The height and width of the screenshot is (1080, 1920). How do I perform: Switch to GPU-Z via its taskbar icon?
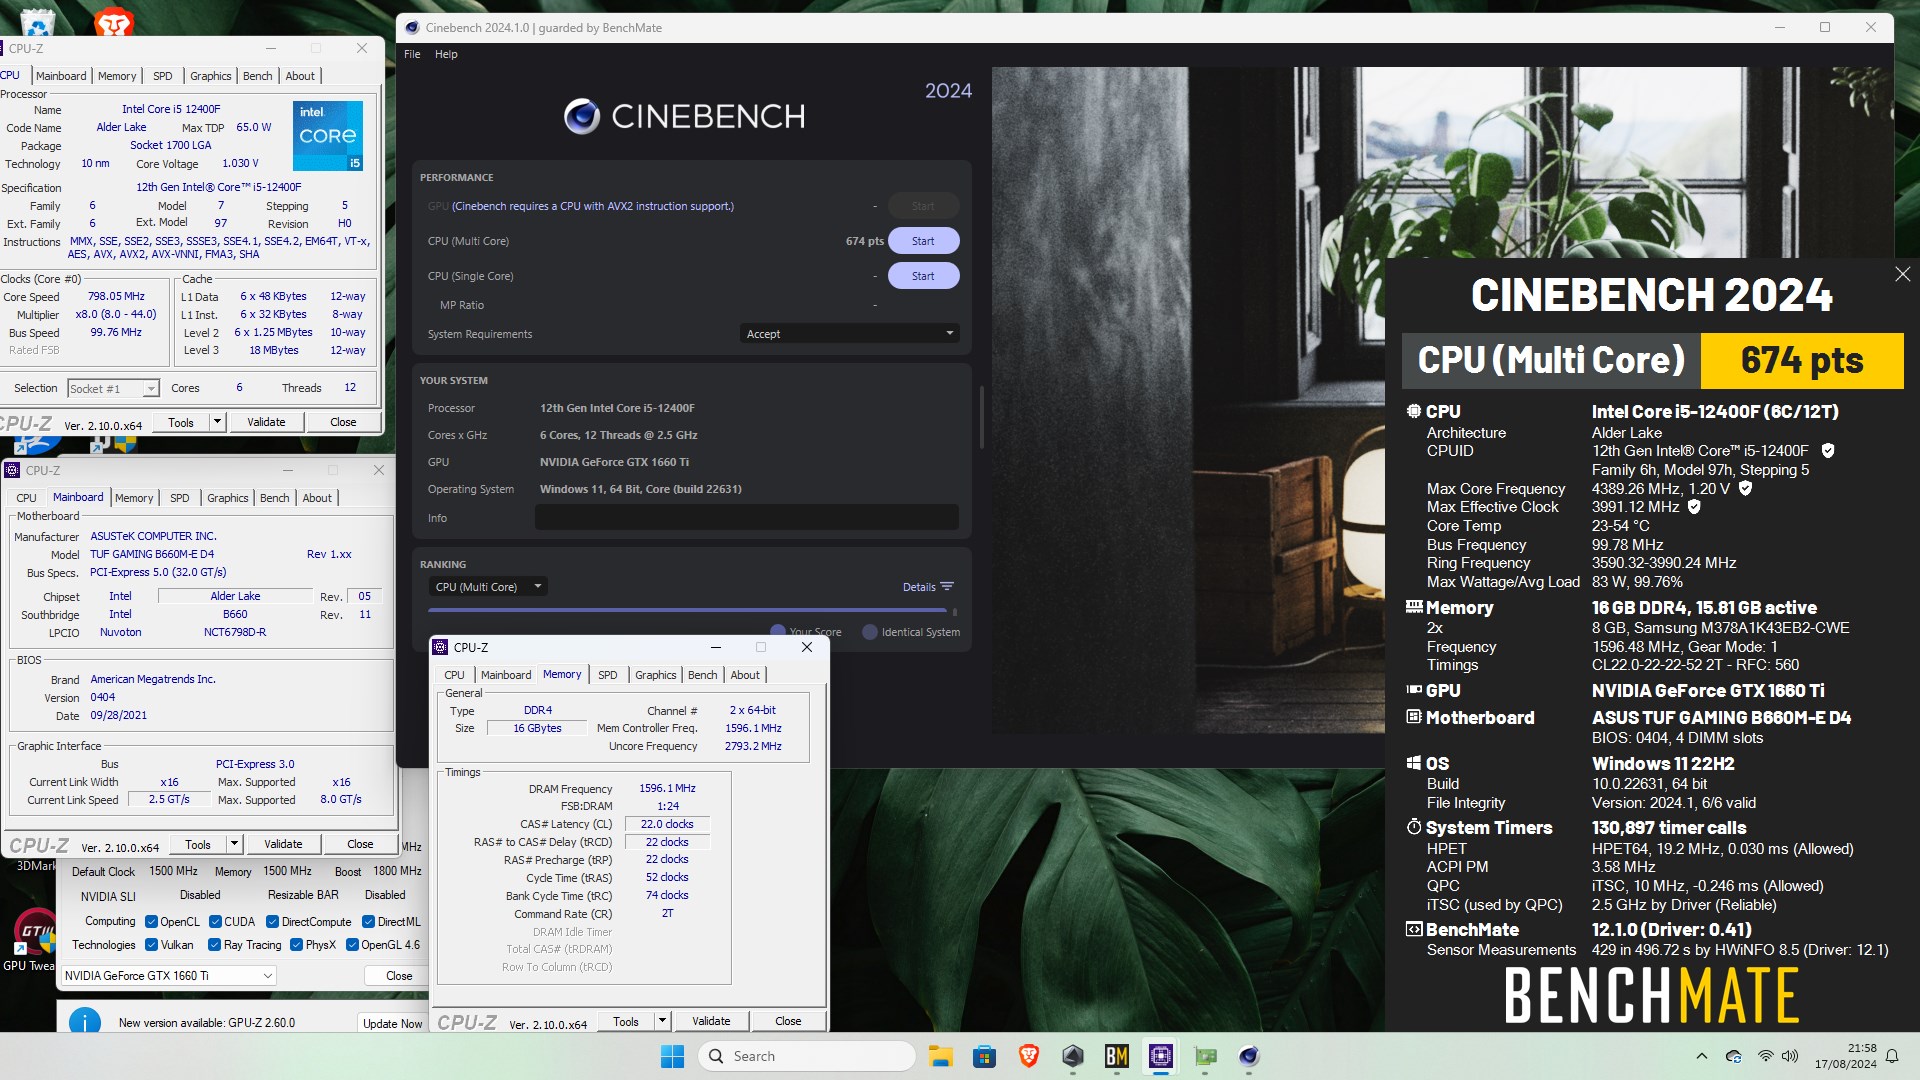1205,1056
